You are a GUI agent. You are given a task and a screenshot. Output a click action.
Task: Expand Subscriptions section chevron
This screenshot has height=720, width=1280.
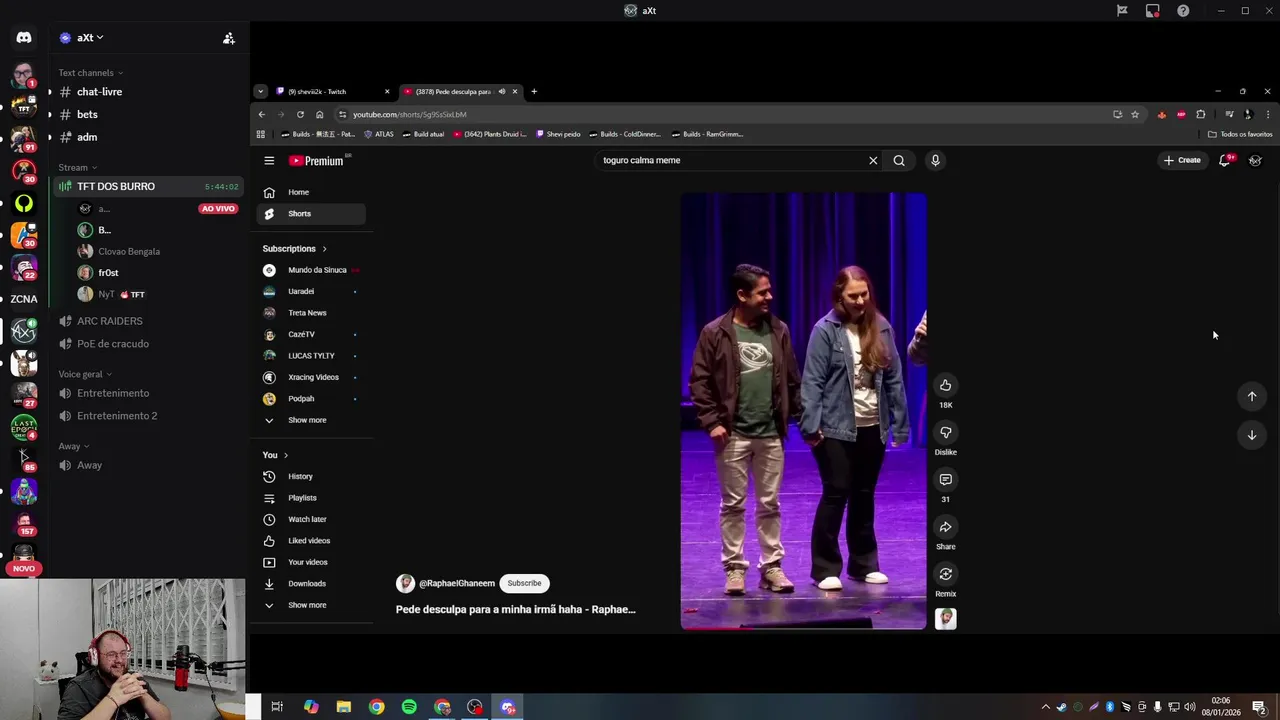coord(324,249)
